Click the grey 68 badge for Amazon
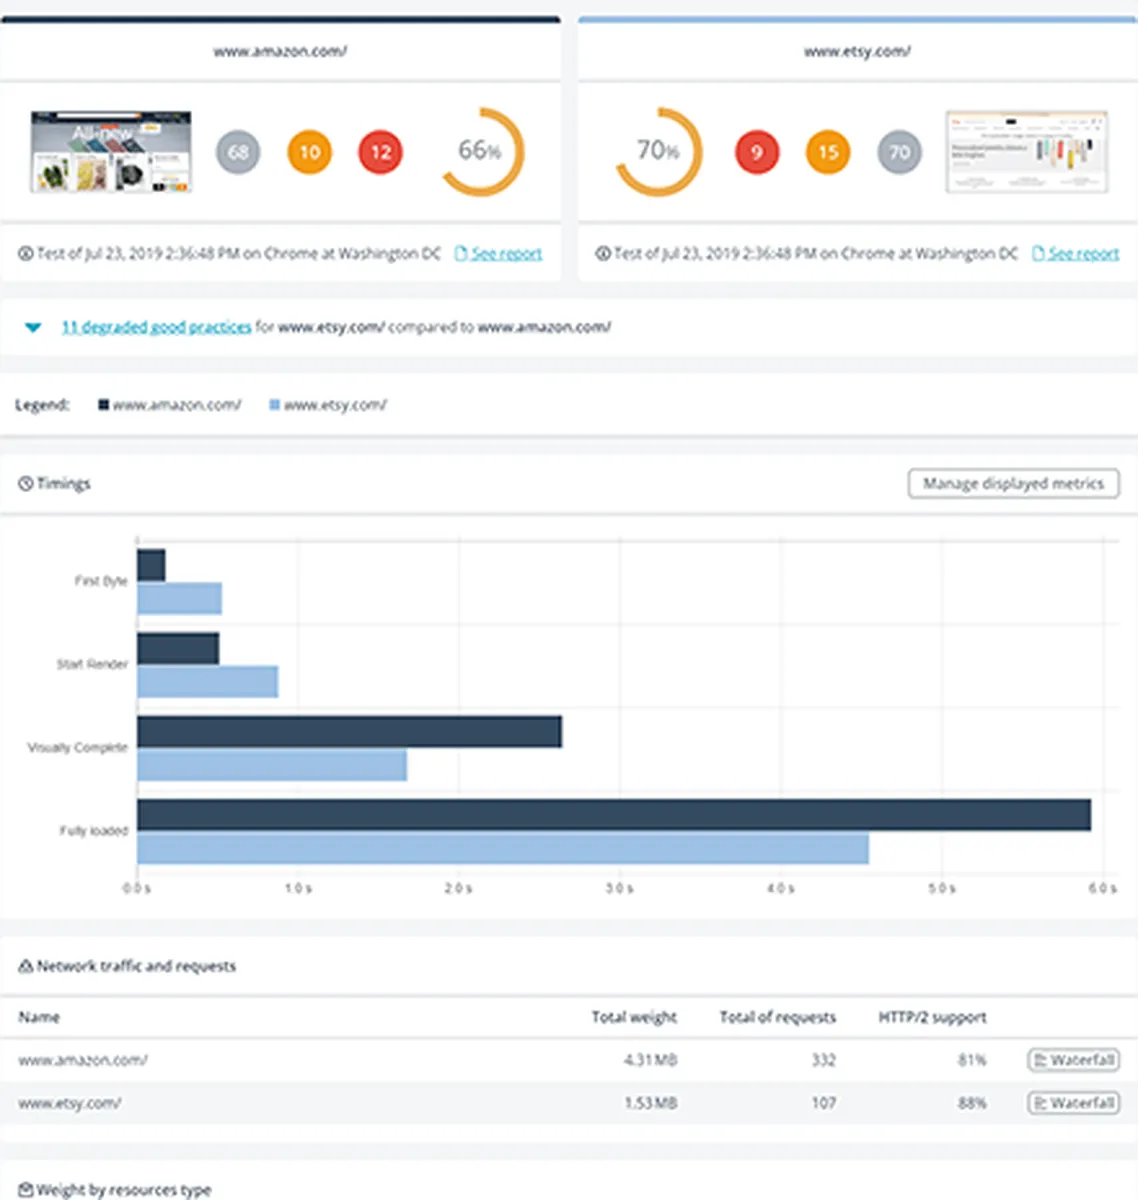The image size is (1138, 1200). (x=238, y=153)
